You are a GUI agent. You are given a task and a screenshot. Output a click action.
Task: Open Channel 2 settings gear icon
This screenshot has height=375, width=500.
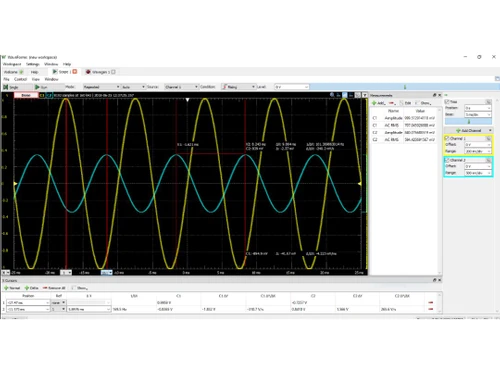point(488,160)
